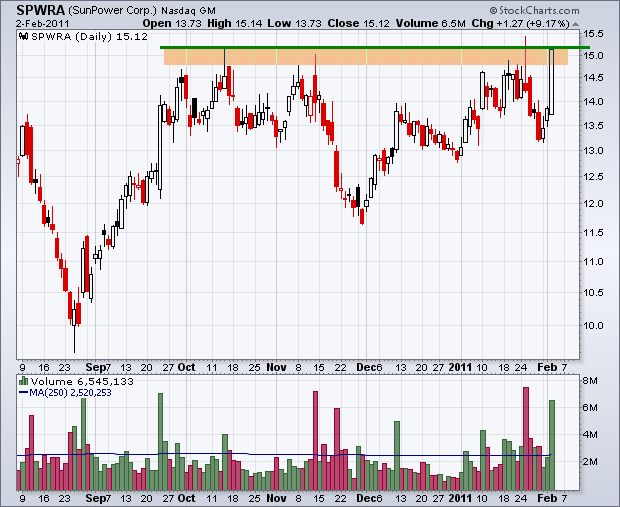This screenshot has height=507, width=620.
Task: Click the date 2-Feb-2011
Action: pyautogui.click(x=43, y=23)
